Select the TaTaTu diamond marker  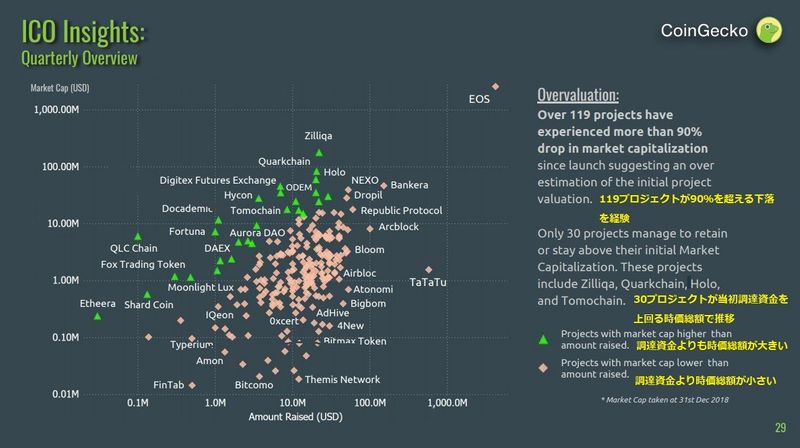tap(429, 270)
